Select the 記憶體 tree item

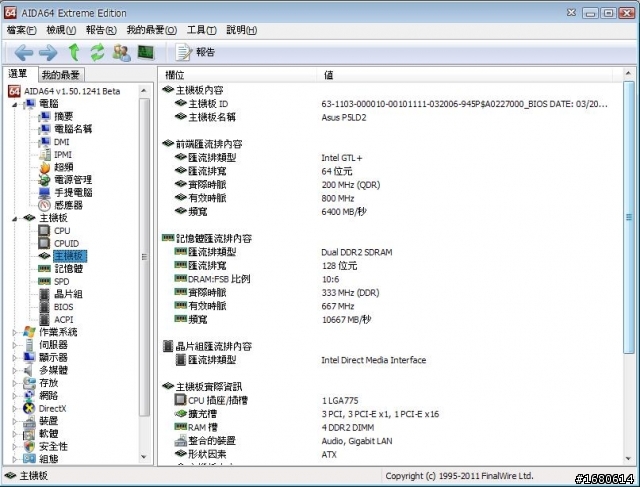click(x=69, y=269)
